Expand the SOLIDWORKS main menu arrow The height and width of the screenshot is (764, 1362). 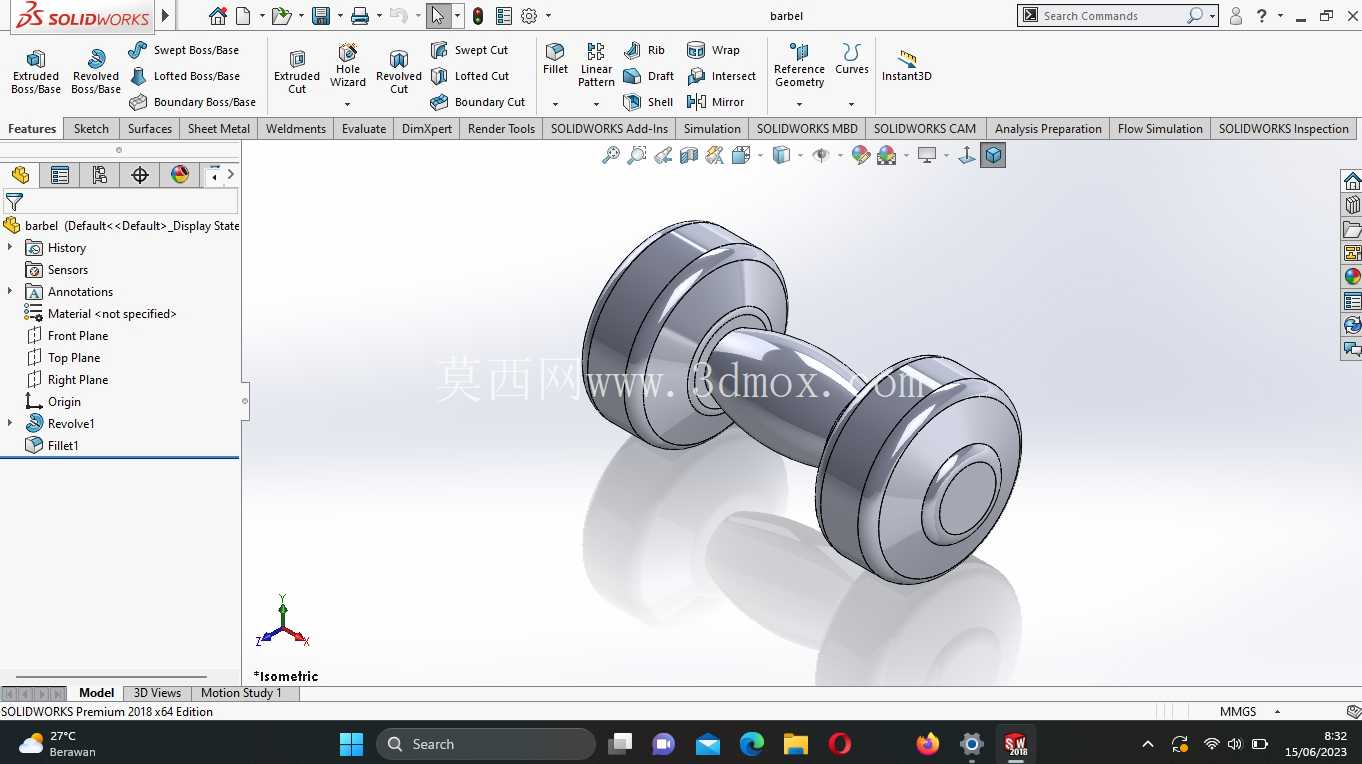tap(166, 16)
